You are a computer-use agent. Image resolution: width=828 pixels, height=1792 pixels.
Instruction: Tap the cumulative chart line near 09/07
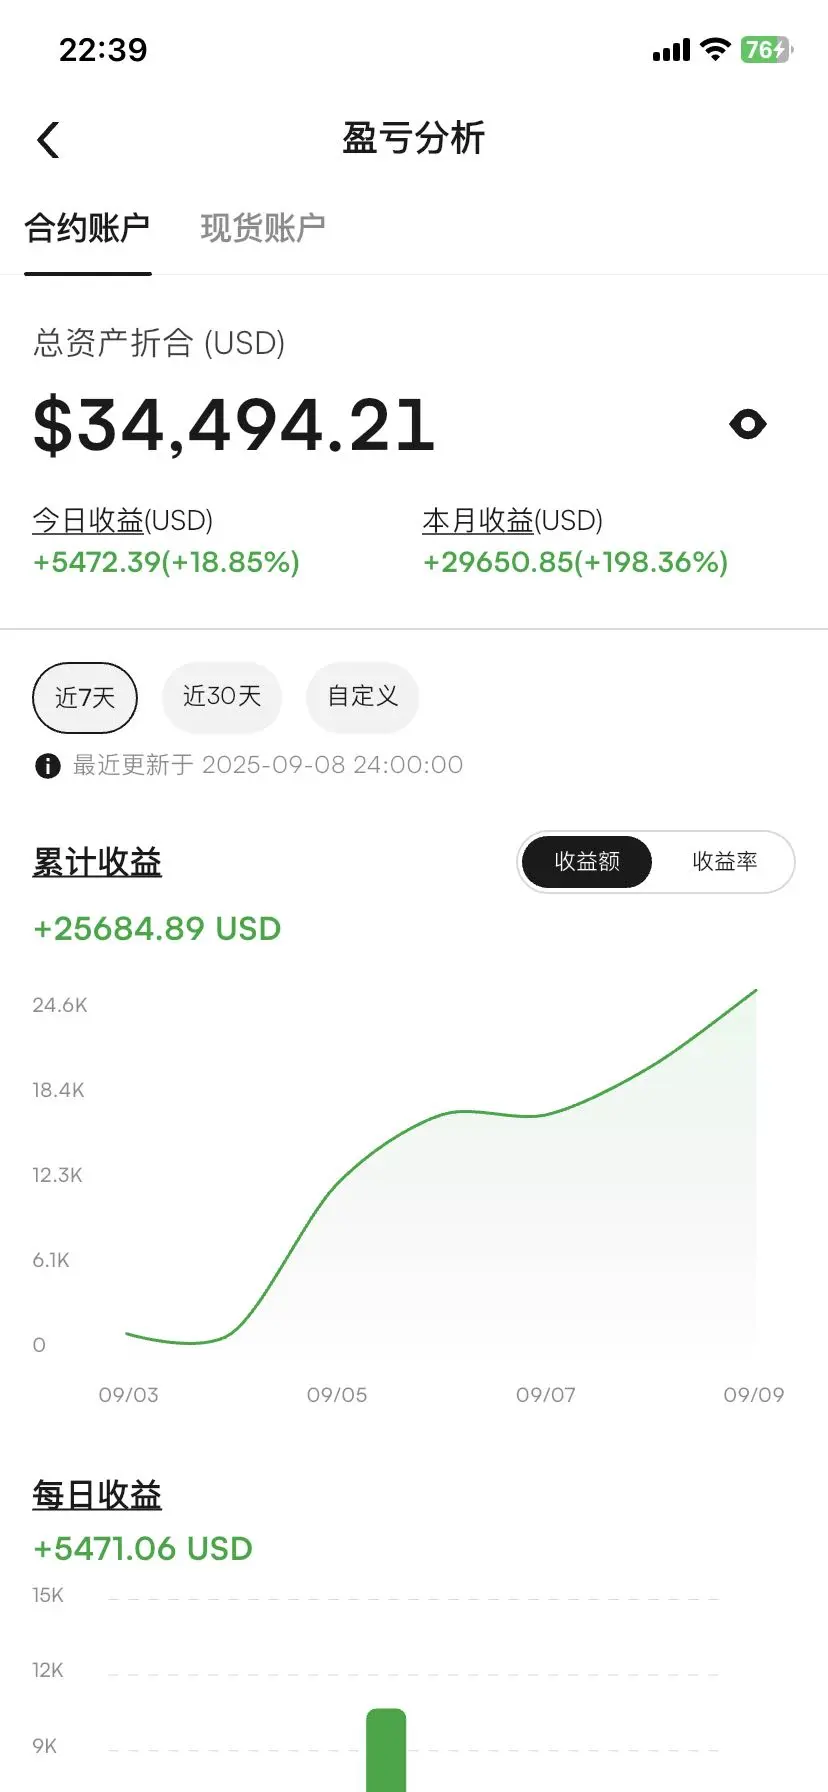[x=545, y=1113]
